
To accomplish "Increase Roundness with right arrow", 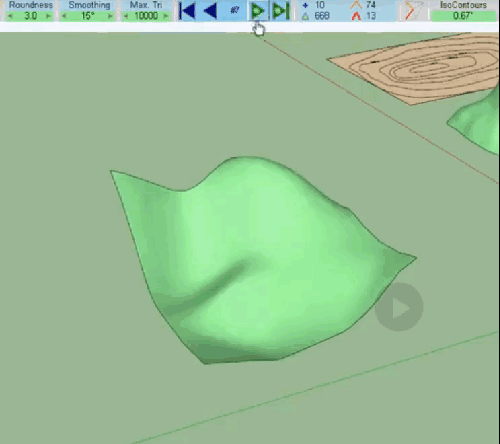I will point(49,16).
